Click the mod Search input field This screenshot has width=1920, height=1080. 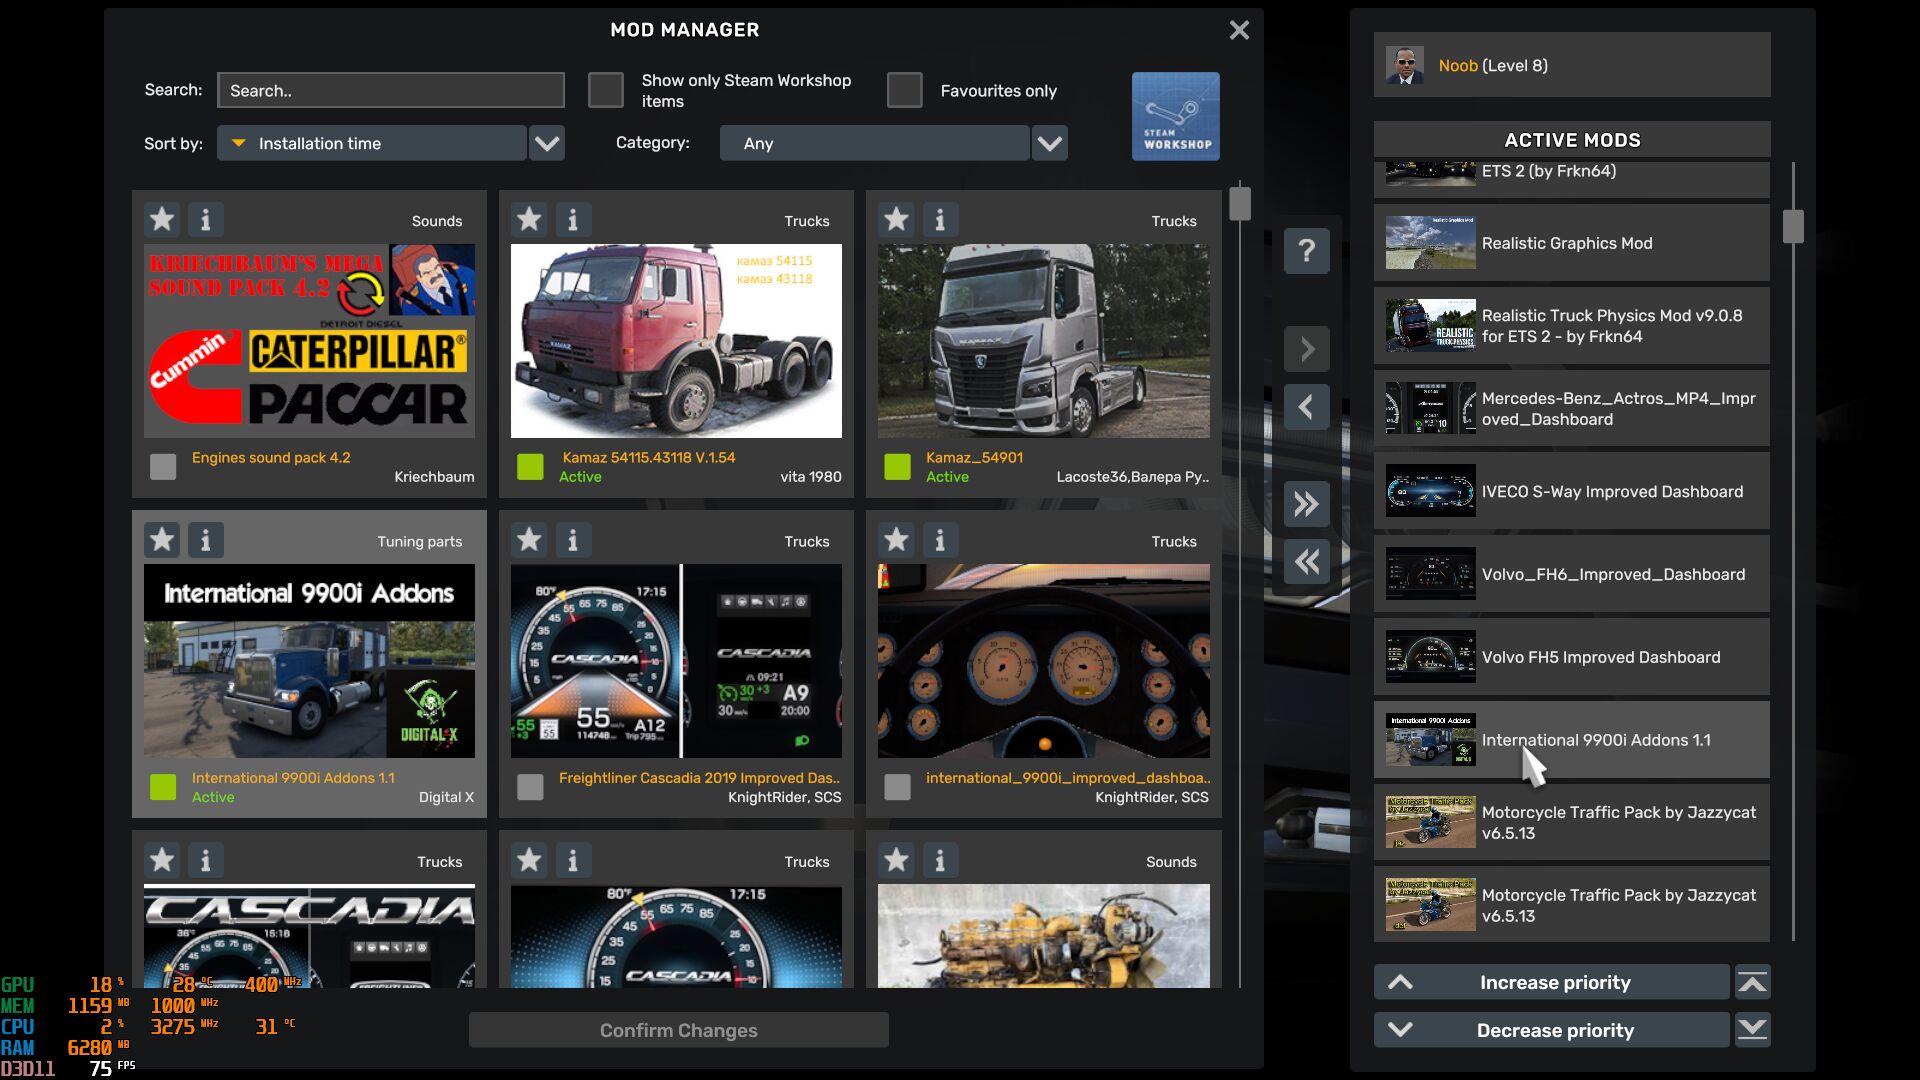coord(390,90)
